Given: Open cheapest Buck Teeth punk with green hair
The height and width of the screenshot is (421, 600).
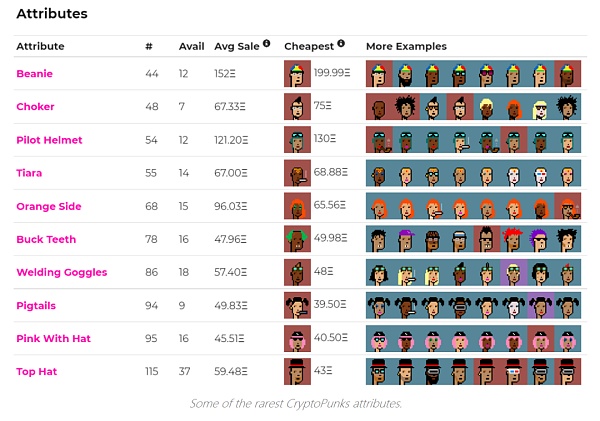Looking at the screenshot, I should [297, 239].
